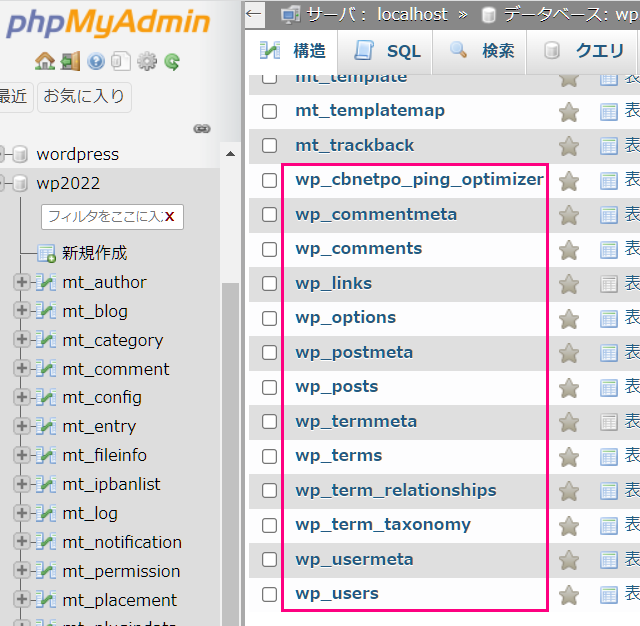This screenshot has width=640, height=626.
Task: Expand the mt_comment tree node
Action: click(22, 368)
